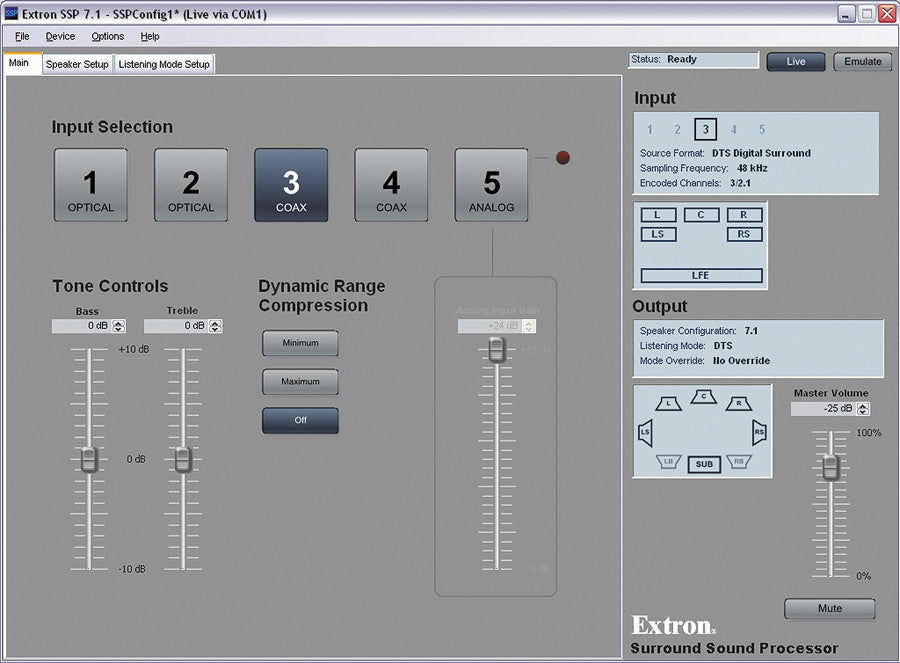Switch to Emulate mode
The image size is (900, 663).
(x=862, y=62)
